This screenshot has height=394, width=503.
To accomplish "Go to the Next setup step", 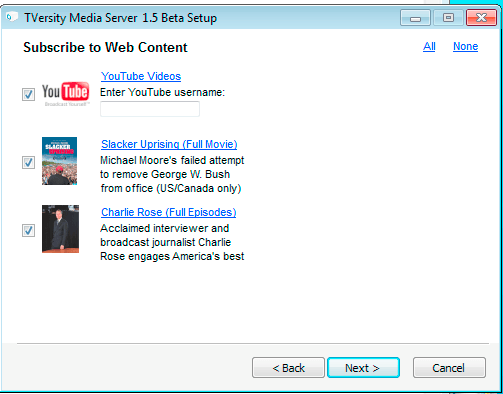I will point(363,368).
